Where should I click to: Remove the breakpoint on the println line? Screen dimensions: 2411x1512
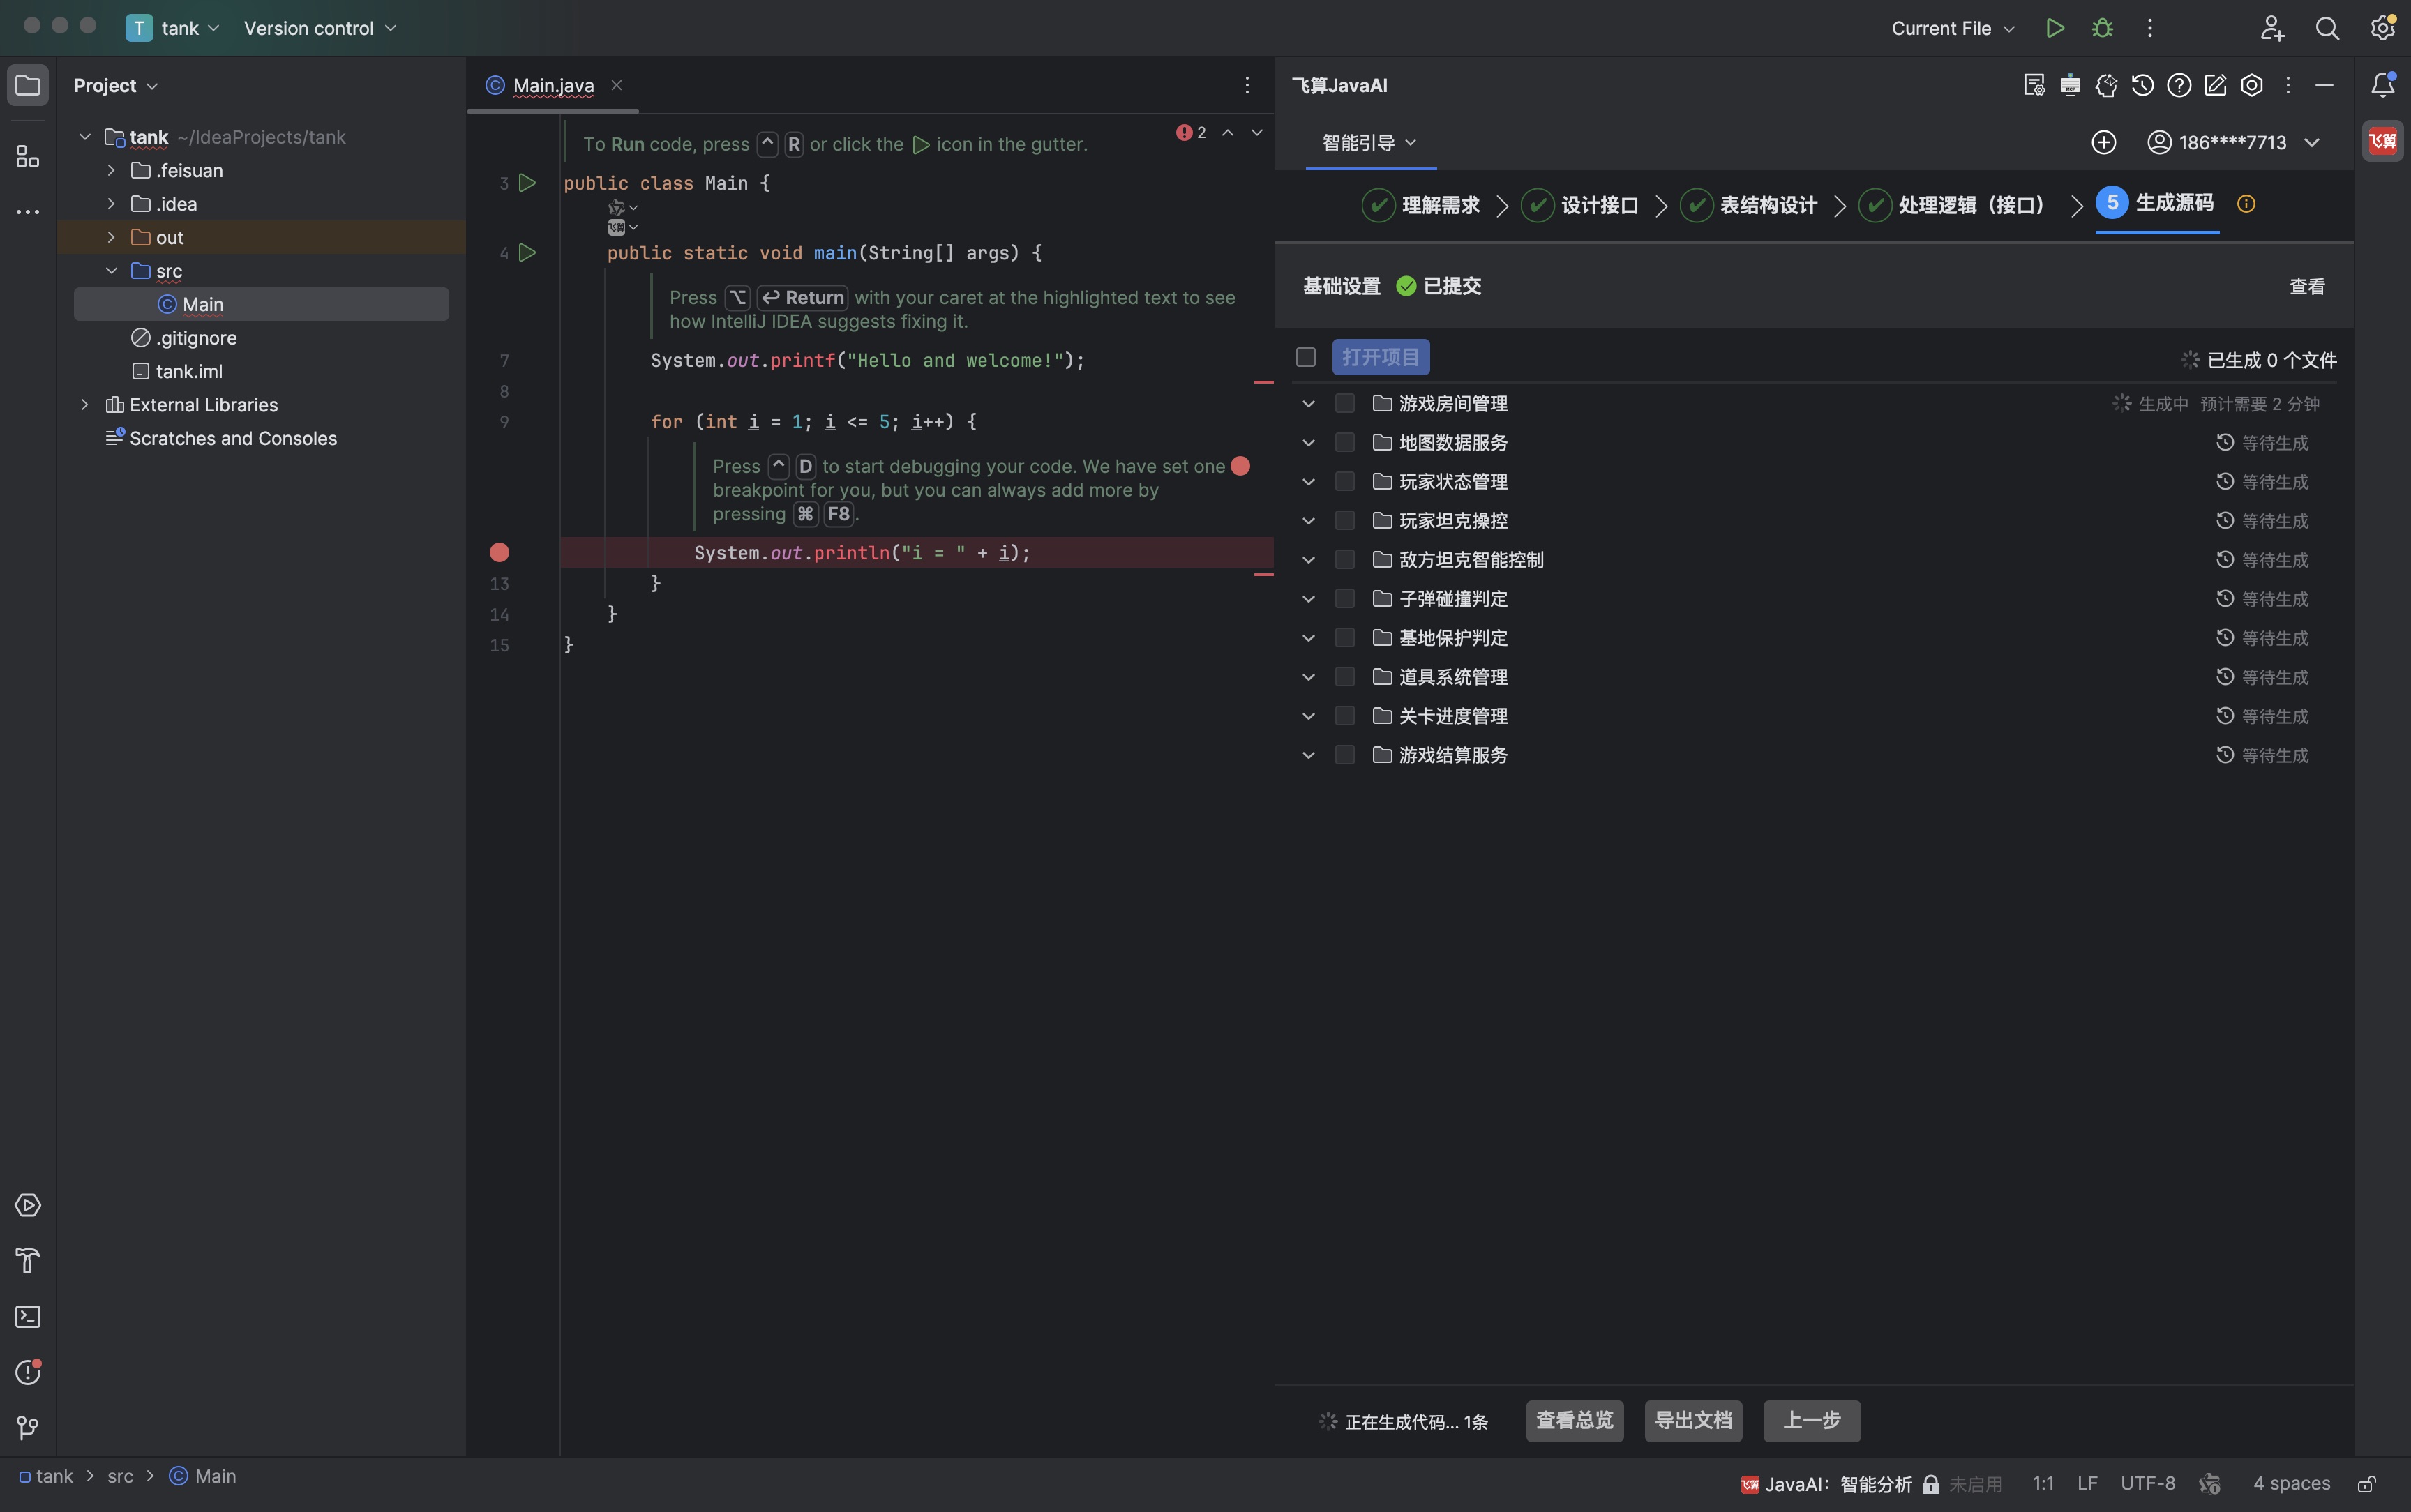[x=499, y=552]
